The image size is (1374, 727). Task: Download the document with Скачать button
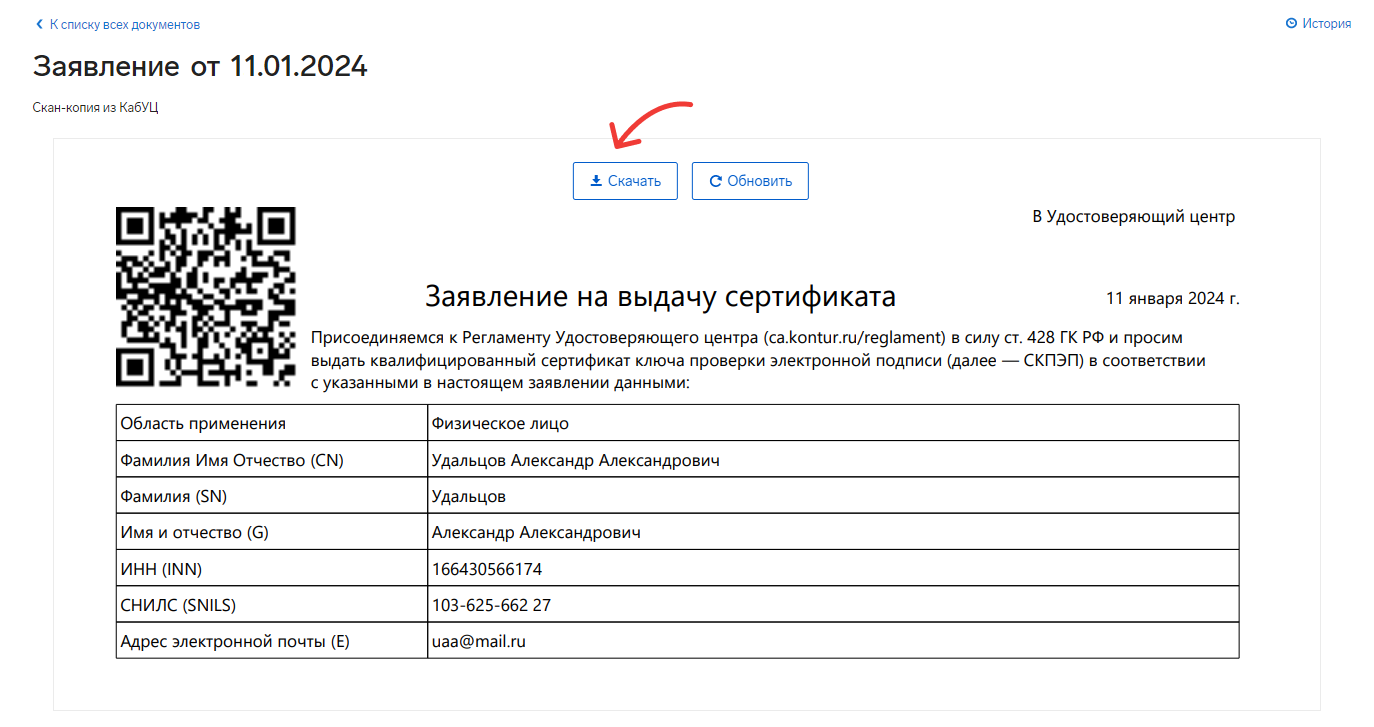tap(625, 181)
